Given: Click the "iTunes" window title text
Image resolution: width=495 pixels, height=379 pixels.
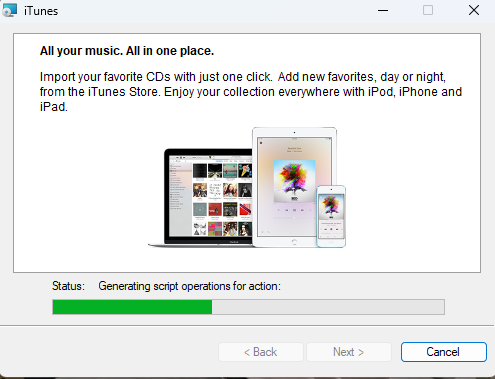Looking at the screenshot, I should click(41, 11).
